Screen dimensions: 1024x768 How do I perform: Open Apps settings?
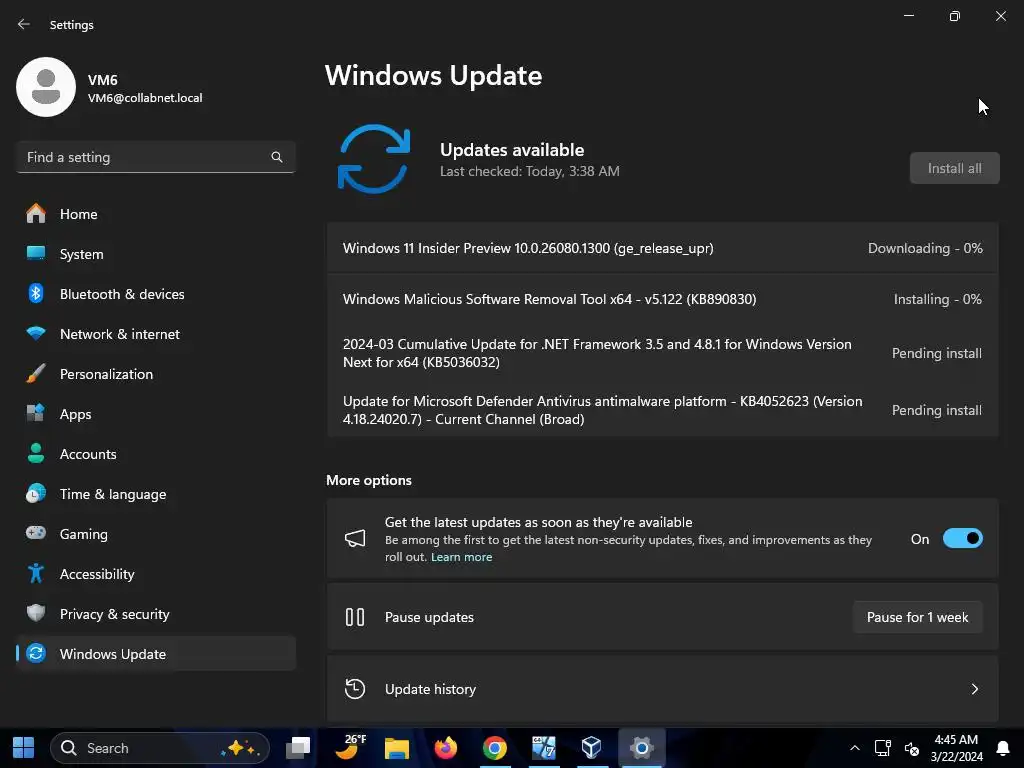pyautogui.click(x=155, y=413)
